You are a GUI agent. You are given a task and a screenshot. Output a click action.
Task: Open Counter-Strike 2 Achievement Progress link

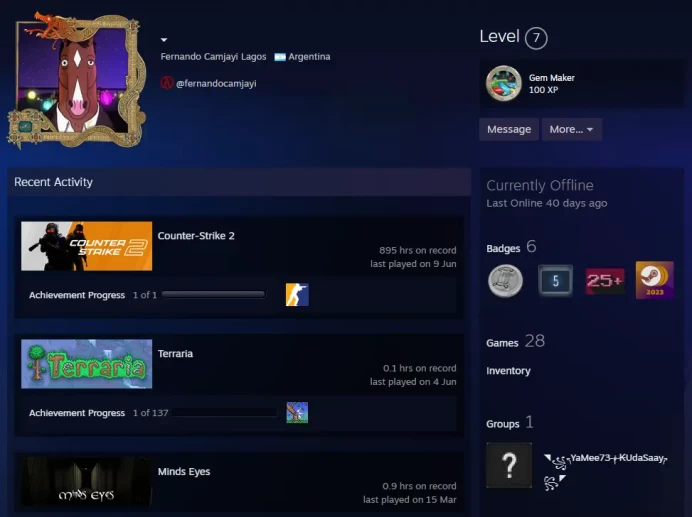tap(77, 295)
